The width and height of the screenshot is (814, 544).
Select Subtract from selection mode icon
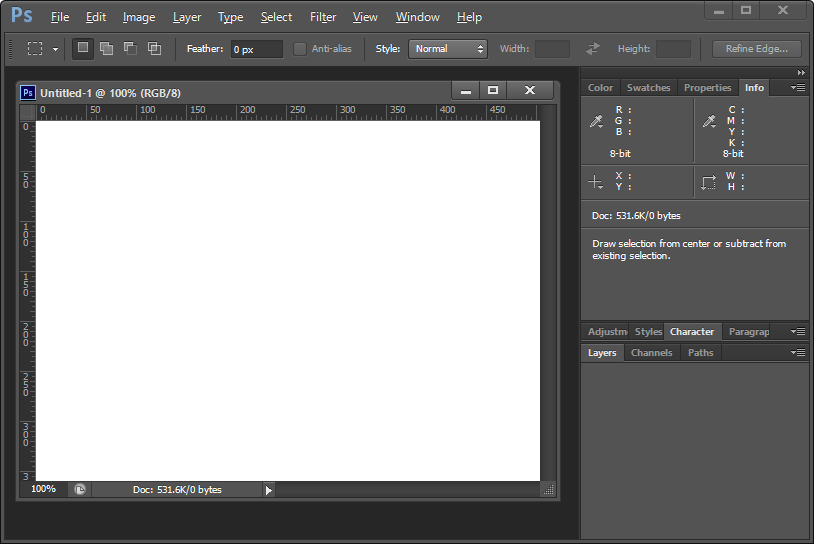130,49
